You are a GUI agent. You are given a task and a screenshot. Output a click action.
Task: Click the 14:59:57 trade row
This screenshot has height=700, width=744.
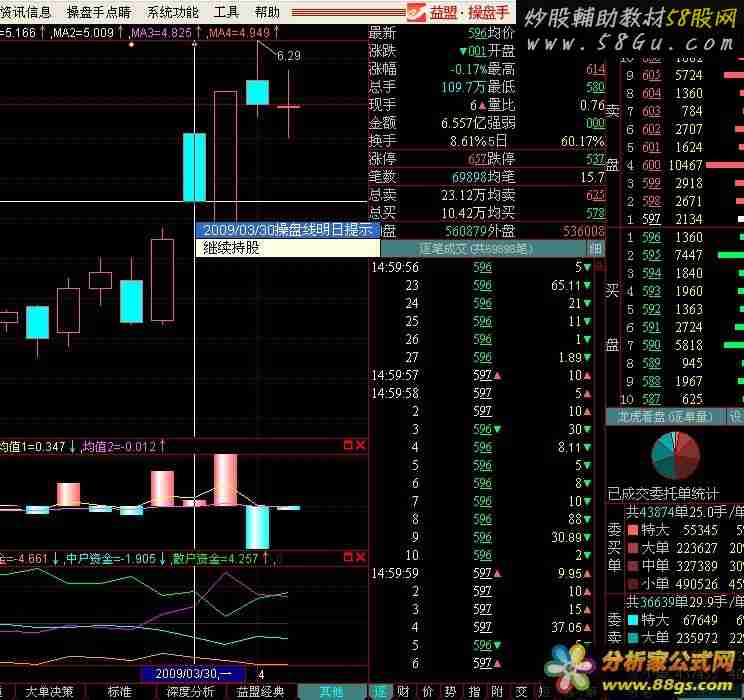(x=482, y=375)
